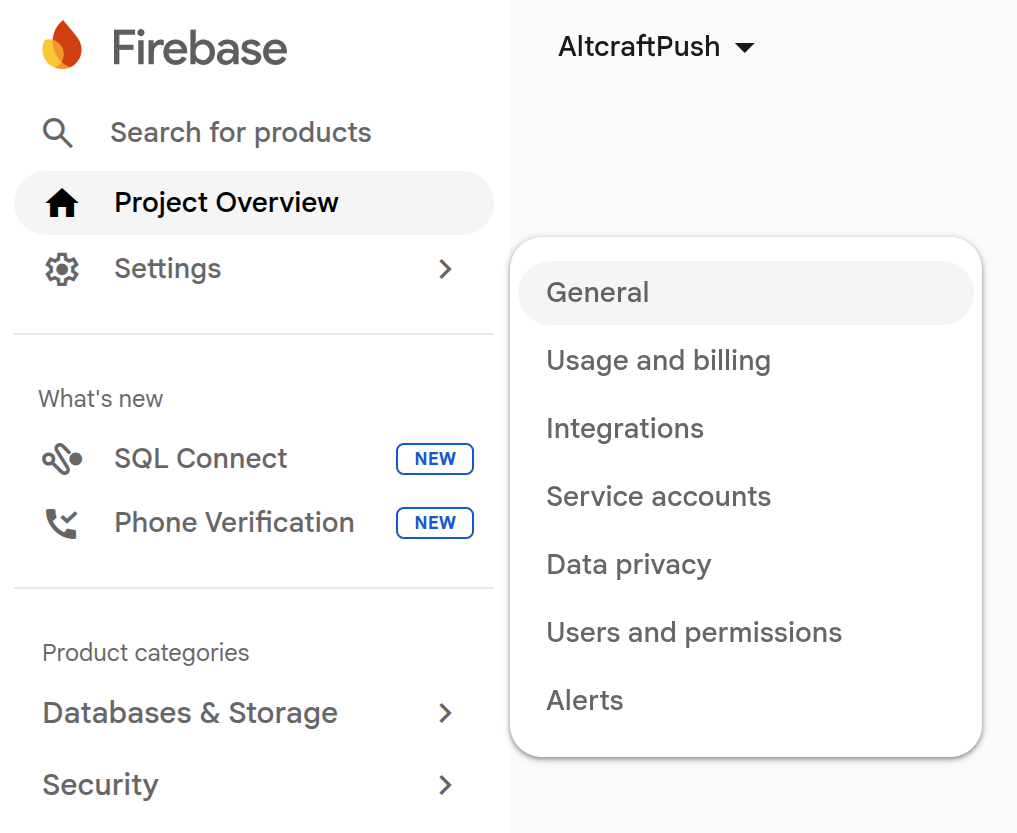Expand the Security category chevron
The width and height of the screenshot is (1017, 833).
tap(445, 785)
